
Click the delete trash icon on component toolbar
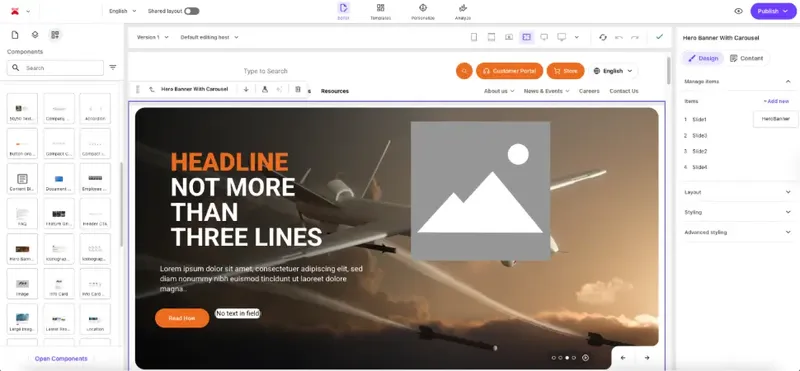(298, 89)
